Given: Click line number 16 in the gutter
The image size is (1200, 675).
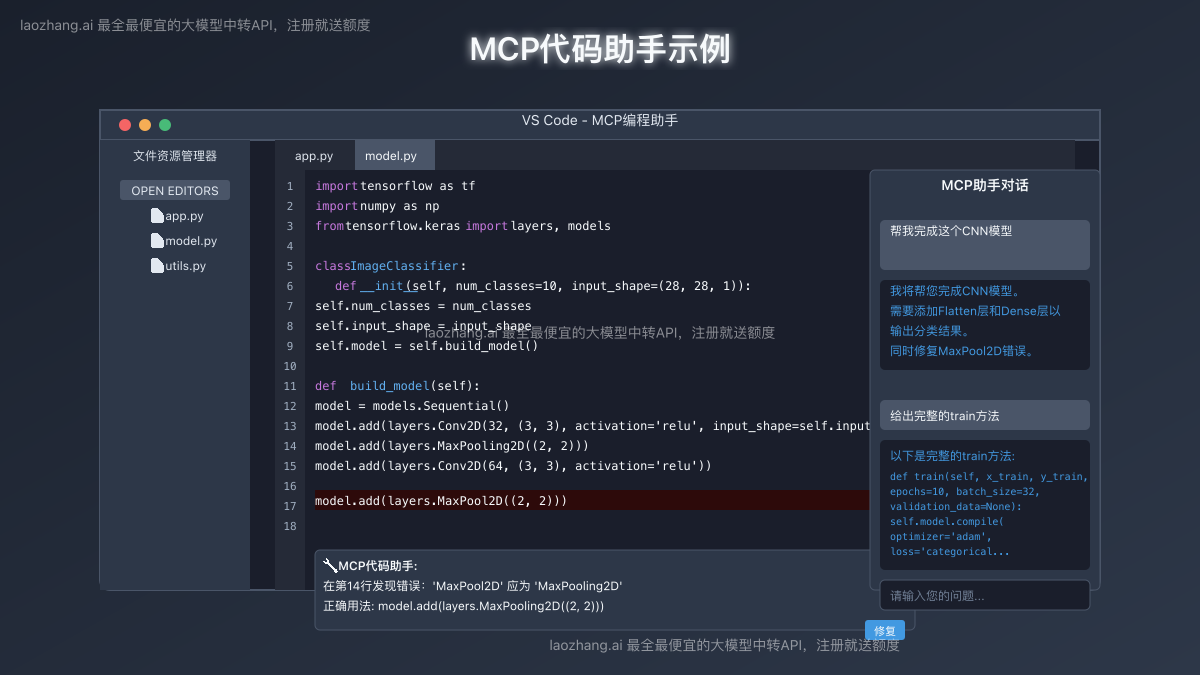Looking at the screenshot, I should (x=290, y=486).
